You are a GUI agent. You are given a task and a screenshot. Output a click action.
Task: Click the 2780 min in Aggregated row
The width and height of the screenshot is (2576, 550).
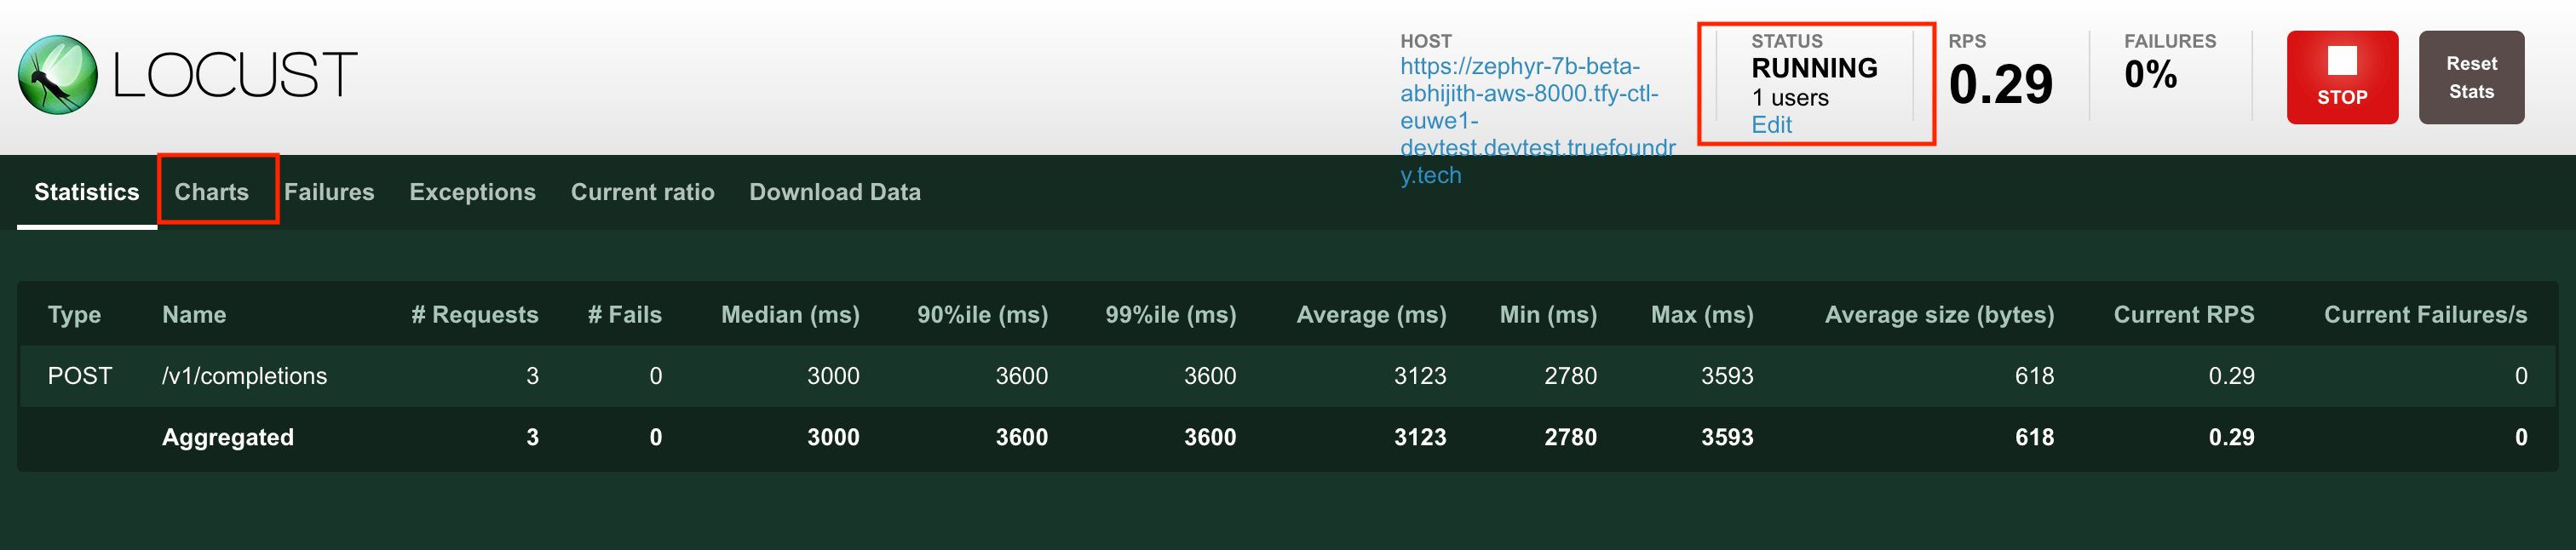[x=1570, y=438]
